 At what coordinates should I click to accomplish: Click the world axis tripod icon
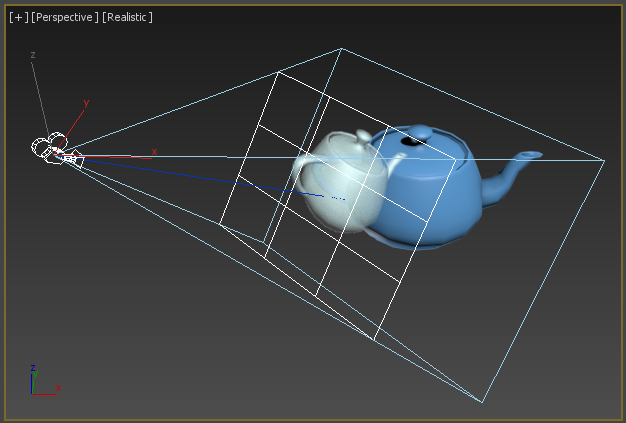click(x=45, y=380)
